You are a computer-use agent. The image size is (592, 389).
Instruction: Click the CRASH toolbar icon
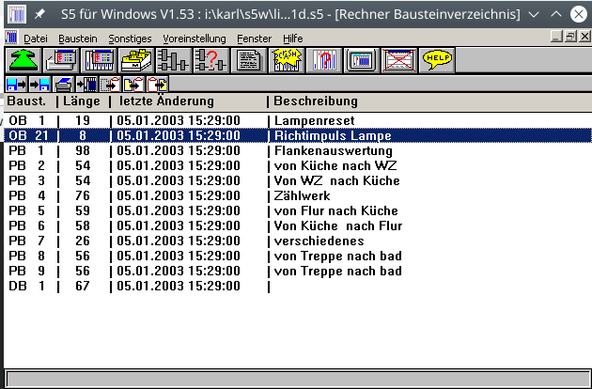tap(287, 60)
